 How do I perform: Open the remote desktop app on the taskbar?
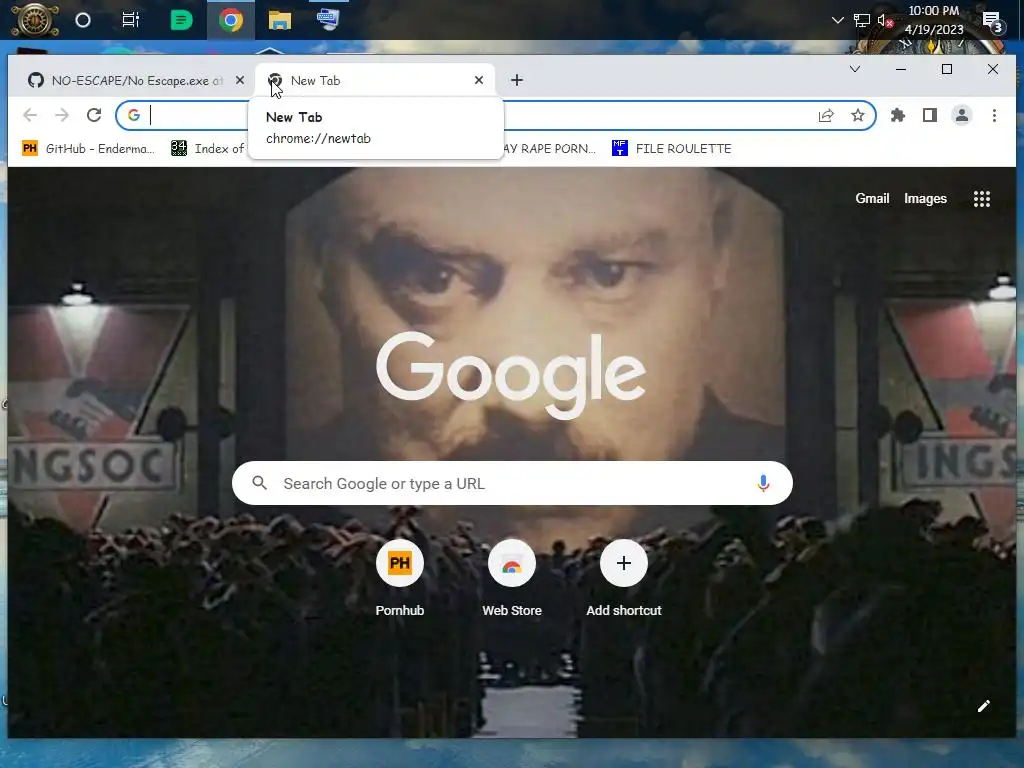pos(328,19)
